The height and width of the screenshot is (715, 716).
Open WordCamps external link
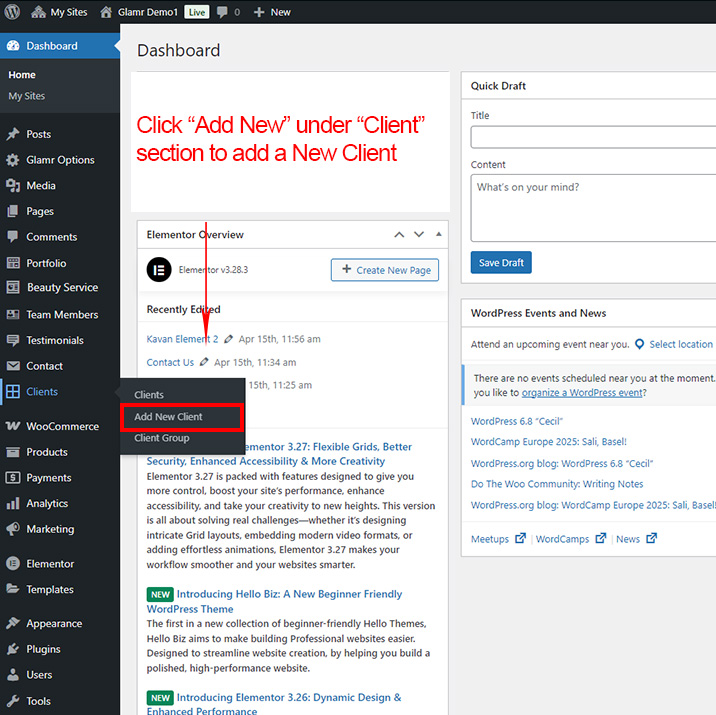pos(570,539)
